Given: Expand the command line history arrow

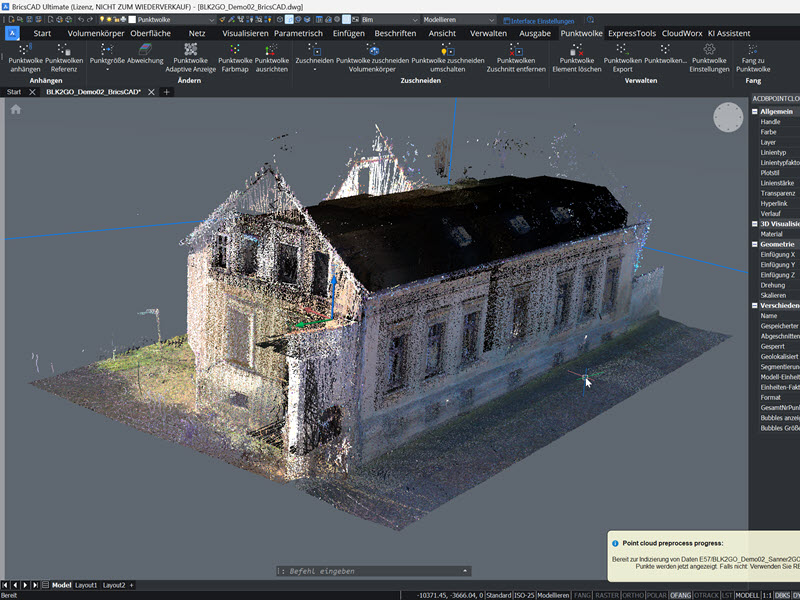Looking at the screenshot, I should tap(465, 571).
